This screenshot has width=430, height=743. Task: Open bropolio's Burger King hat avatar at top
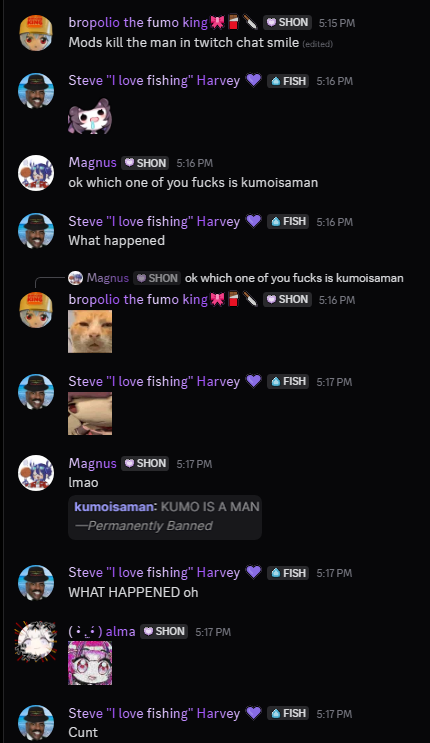click(36, 32)
